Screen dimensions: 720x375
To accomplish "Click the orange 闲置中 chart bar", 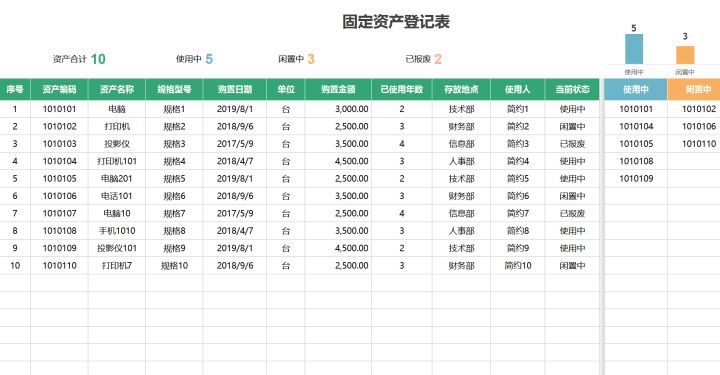I will point(685,55).
